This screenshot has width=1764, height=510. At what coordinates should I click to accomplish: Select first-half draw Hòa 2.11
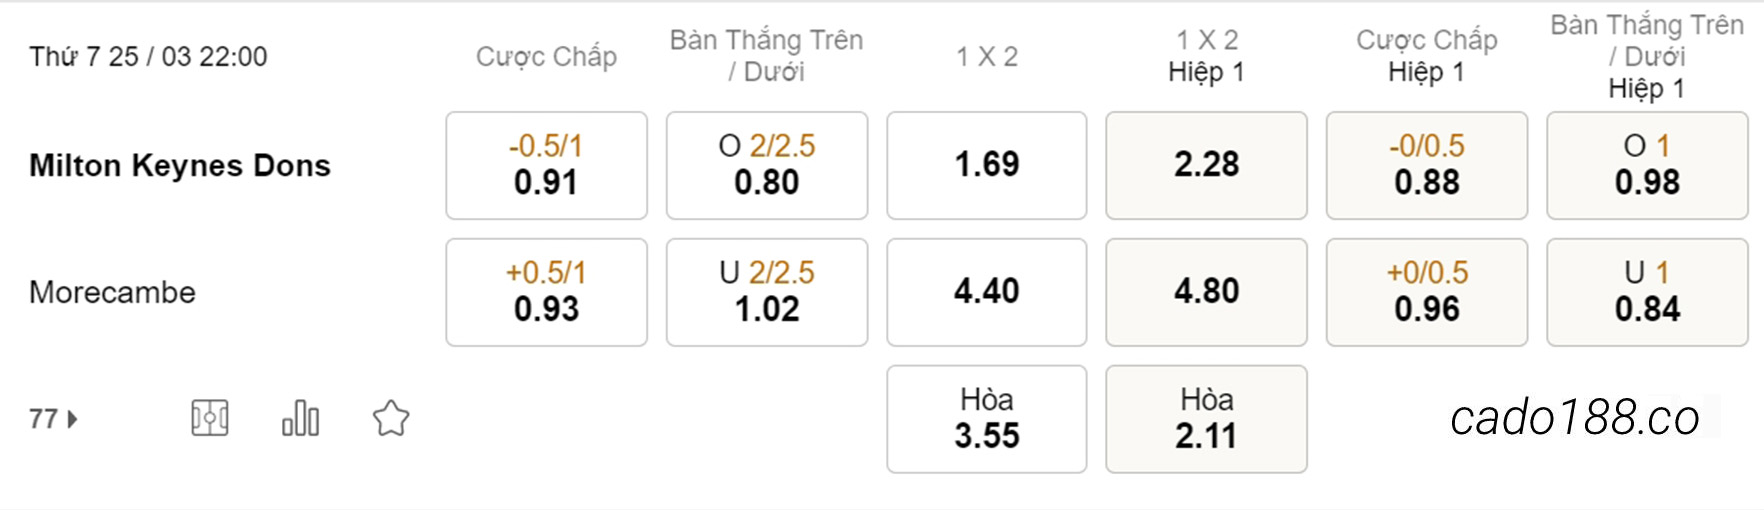(x=1206, y=419)
